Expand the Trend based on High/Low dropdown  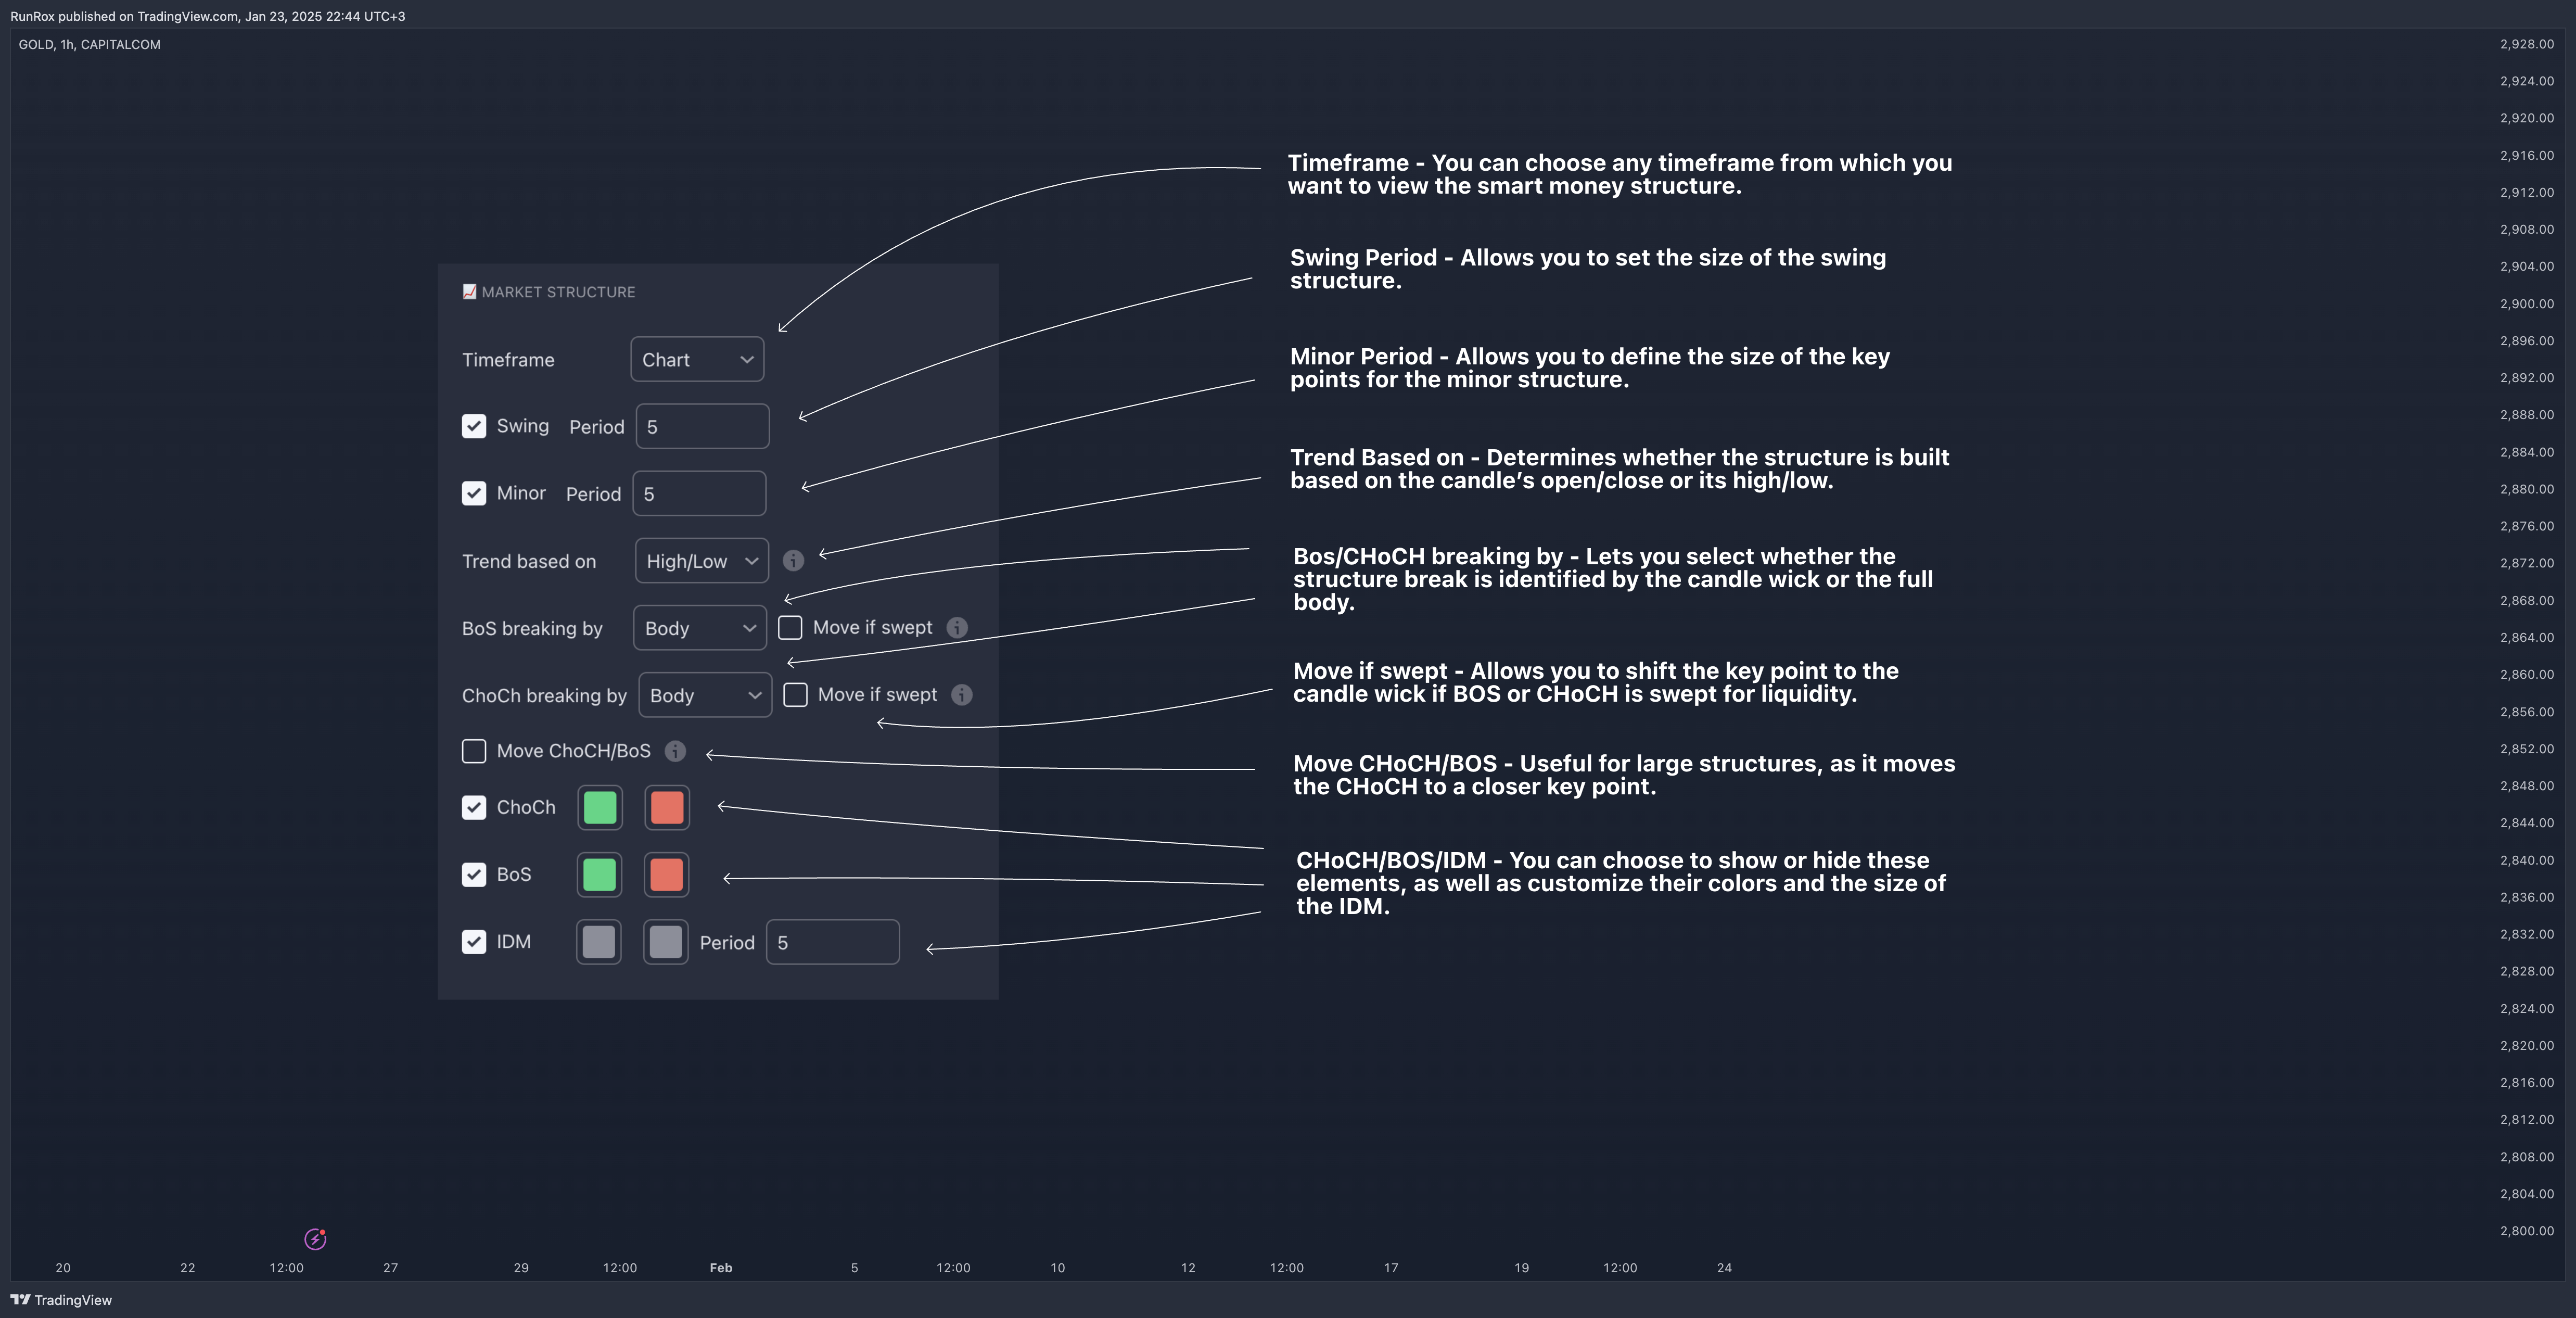pos(701,561)
